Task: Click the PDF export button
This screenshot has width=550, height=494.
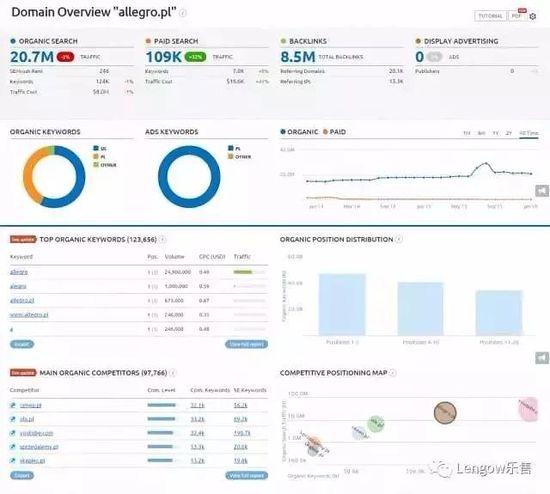Action: tap(516, 16)
